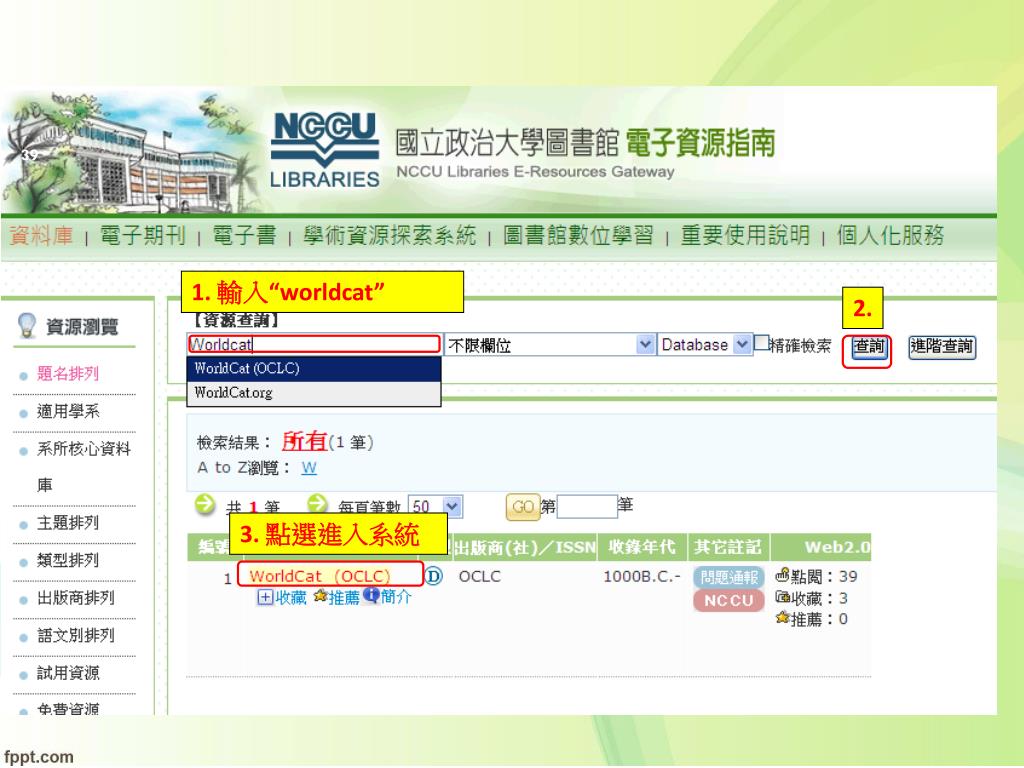Select 類型排列 in sidebar
Screen dimensions: 1024x768
pos(68,560)
